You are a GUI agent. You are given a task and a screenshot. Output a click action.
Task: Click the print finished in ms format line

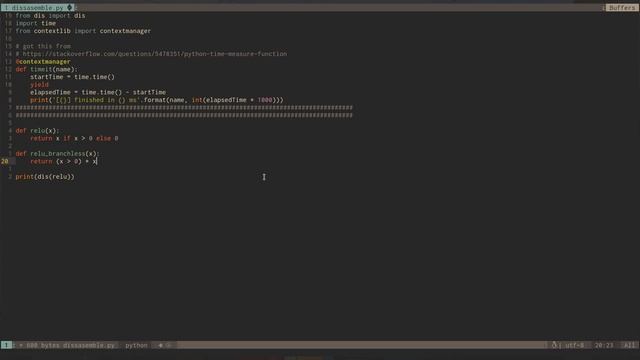156,100
